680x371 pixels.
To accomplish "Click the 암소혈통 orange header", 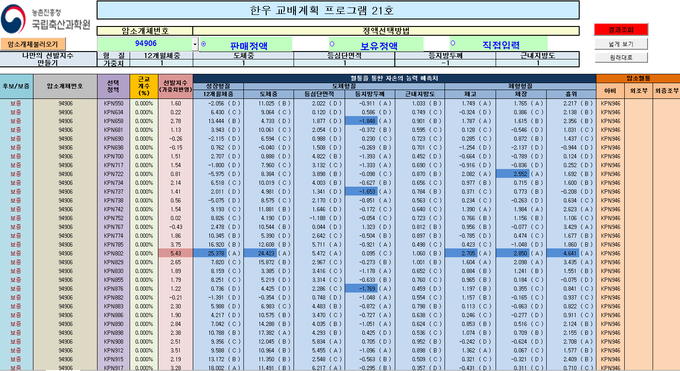I will (x=638, y=79).
